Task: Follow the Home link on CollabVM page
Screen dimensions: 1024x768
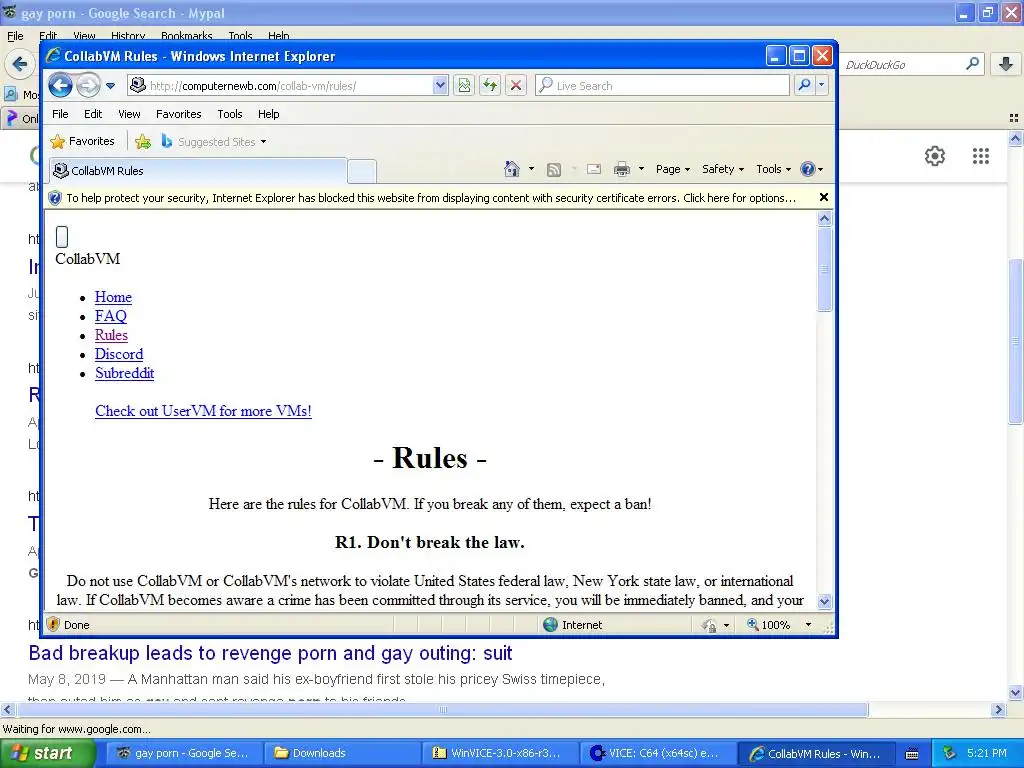Action: click(113, 297)
